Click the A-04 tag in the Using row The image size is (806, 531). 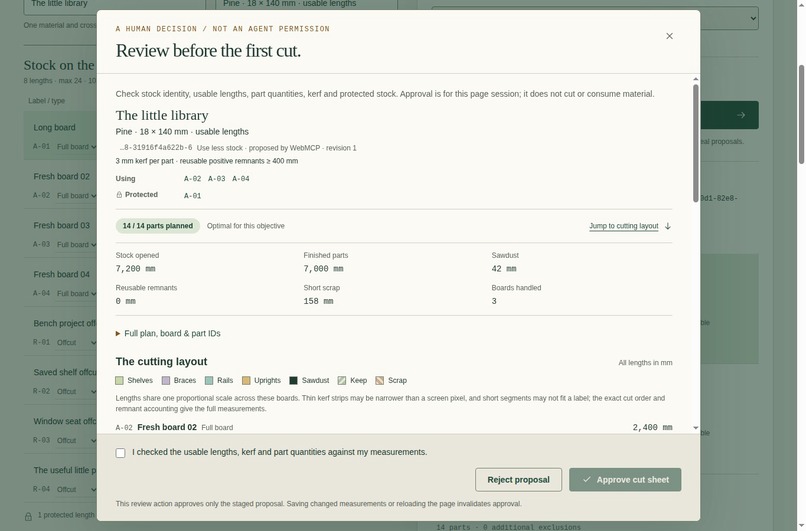tap(241, 179)
